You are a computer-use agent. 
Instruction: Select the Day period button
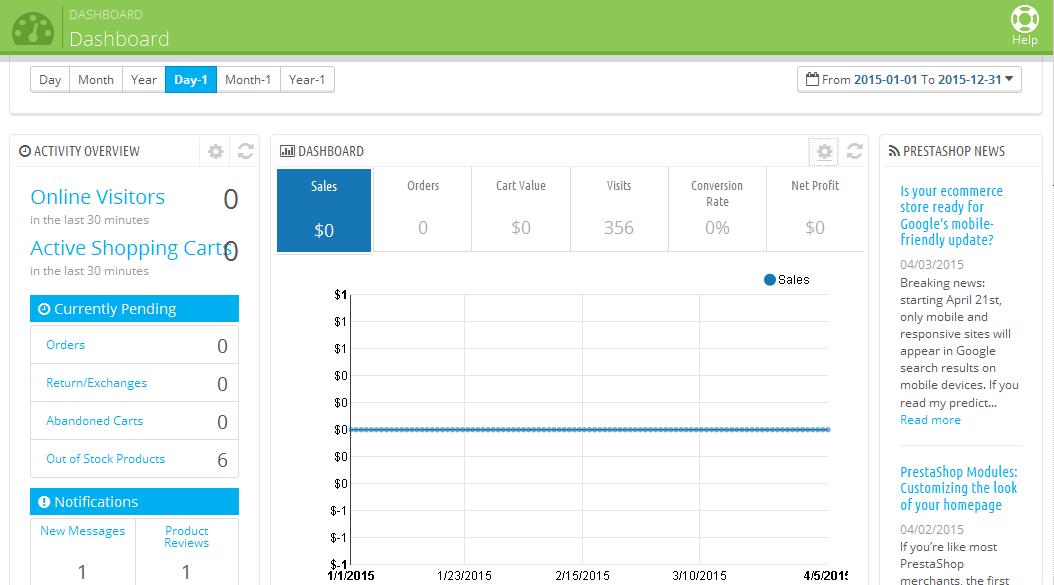pyautogui.click(x=50, y=79)
